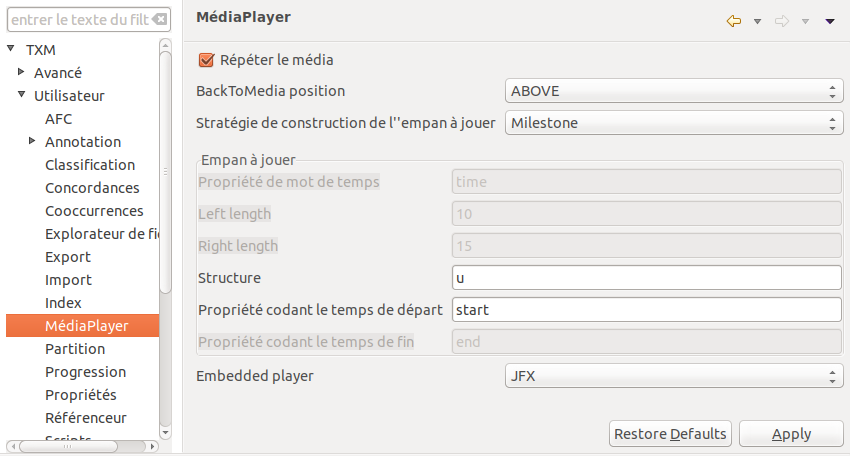850x456 pixels.
Task: Expand the Avancé tree node
Action: (22, 72)
